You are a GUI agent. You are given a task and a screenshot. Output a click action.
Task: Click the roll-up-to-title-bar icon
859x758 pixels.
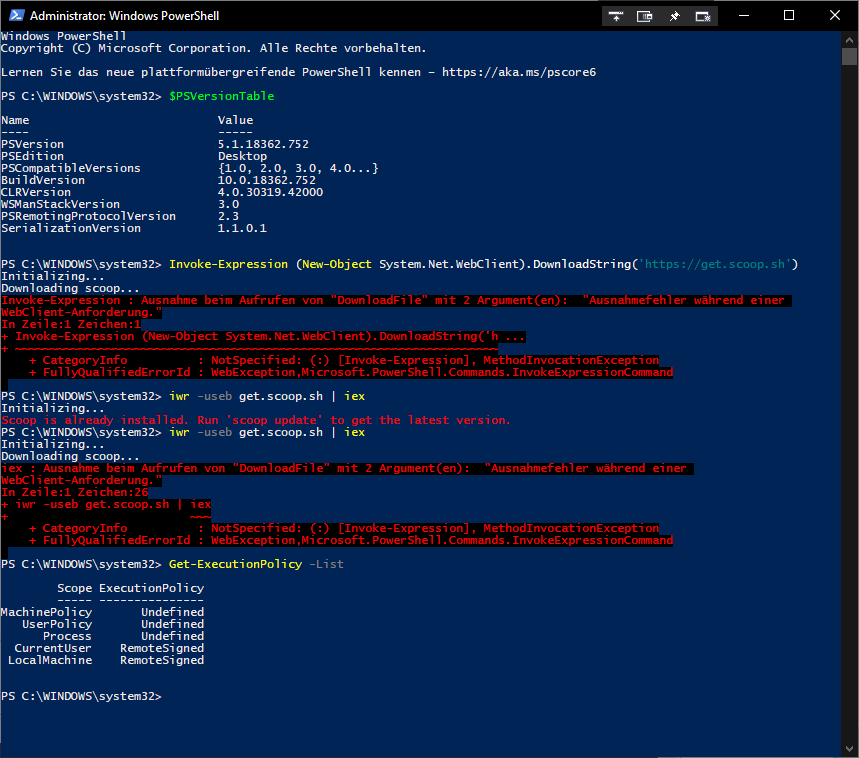click(x=617, y=17)
